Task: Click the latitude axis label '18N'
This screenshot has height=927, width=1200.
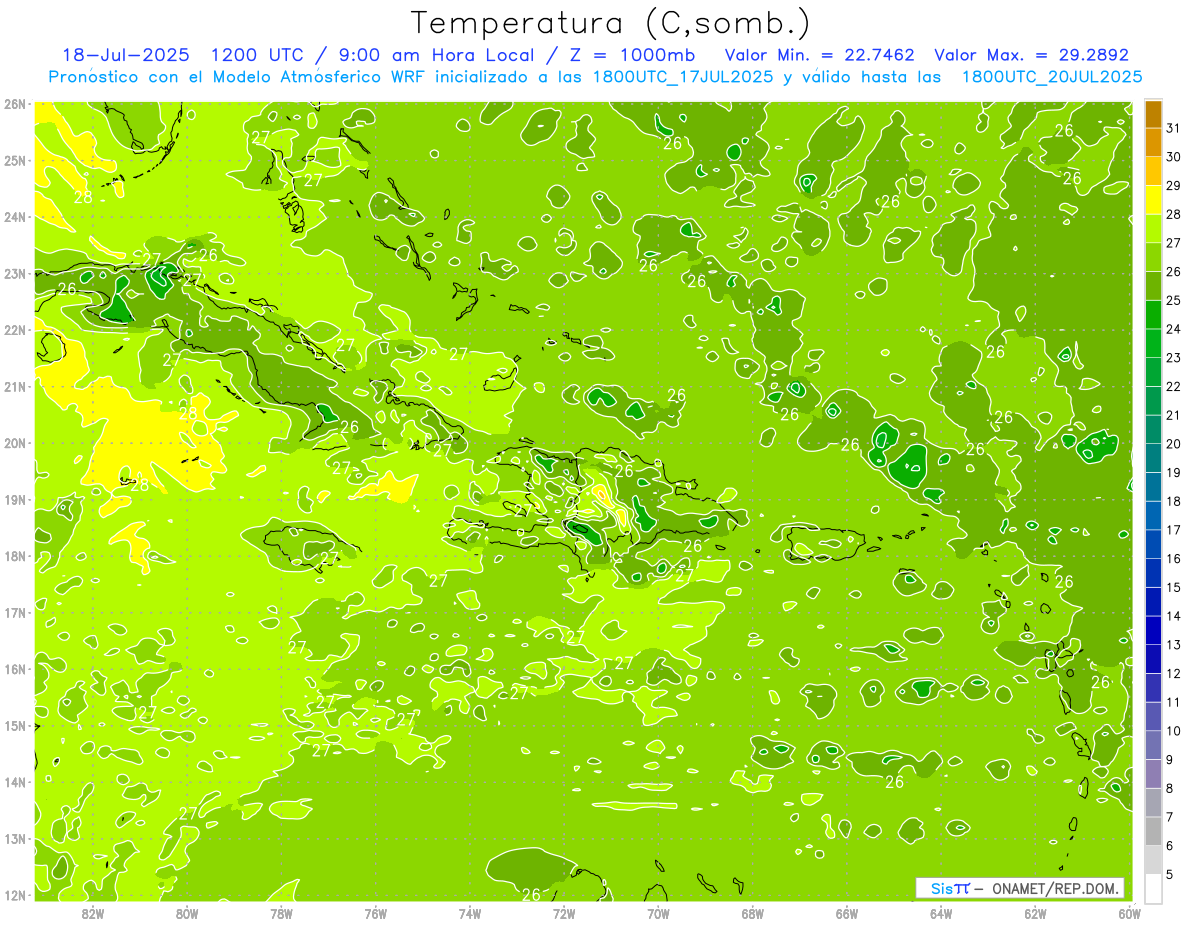Action: coord(14,556)
